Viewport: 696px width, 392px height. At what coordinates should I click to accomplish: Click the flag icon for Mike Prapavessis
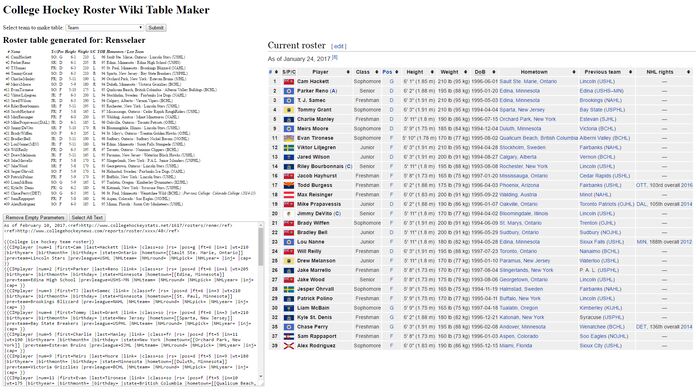[289, 204]
